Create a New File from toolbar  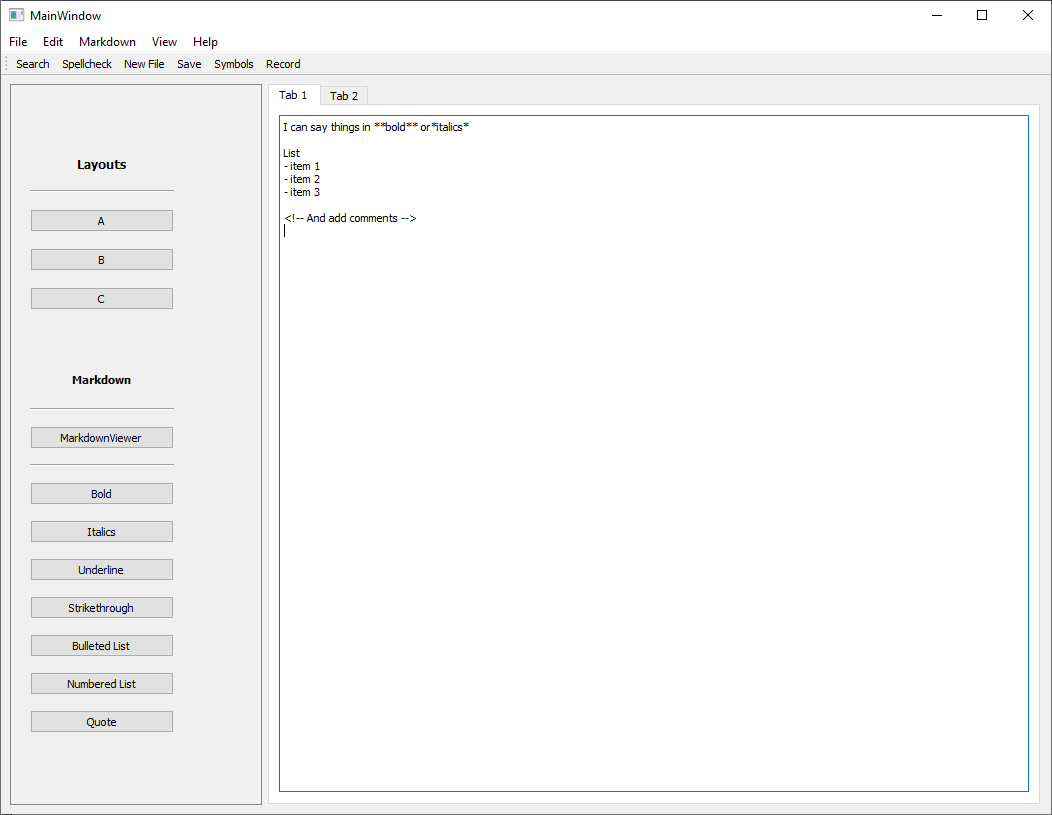(144, 64)
